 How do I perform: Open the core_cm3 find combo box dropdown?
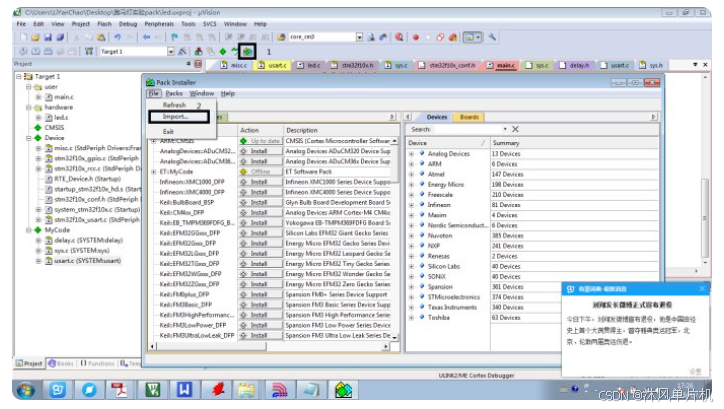359,37
